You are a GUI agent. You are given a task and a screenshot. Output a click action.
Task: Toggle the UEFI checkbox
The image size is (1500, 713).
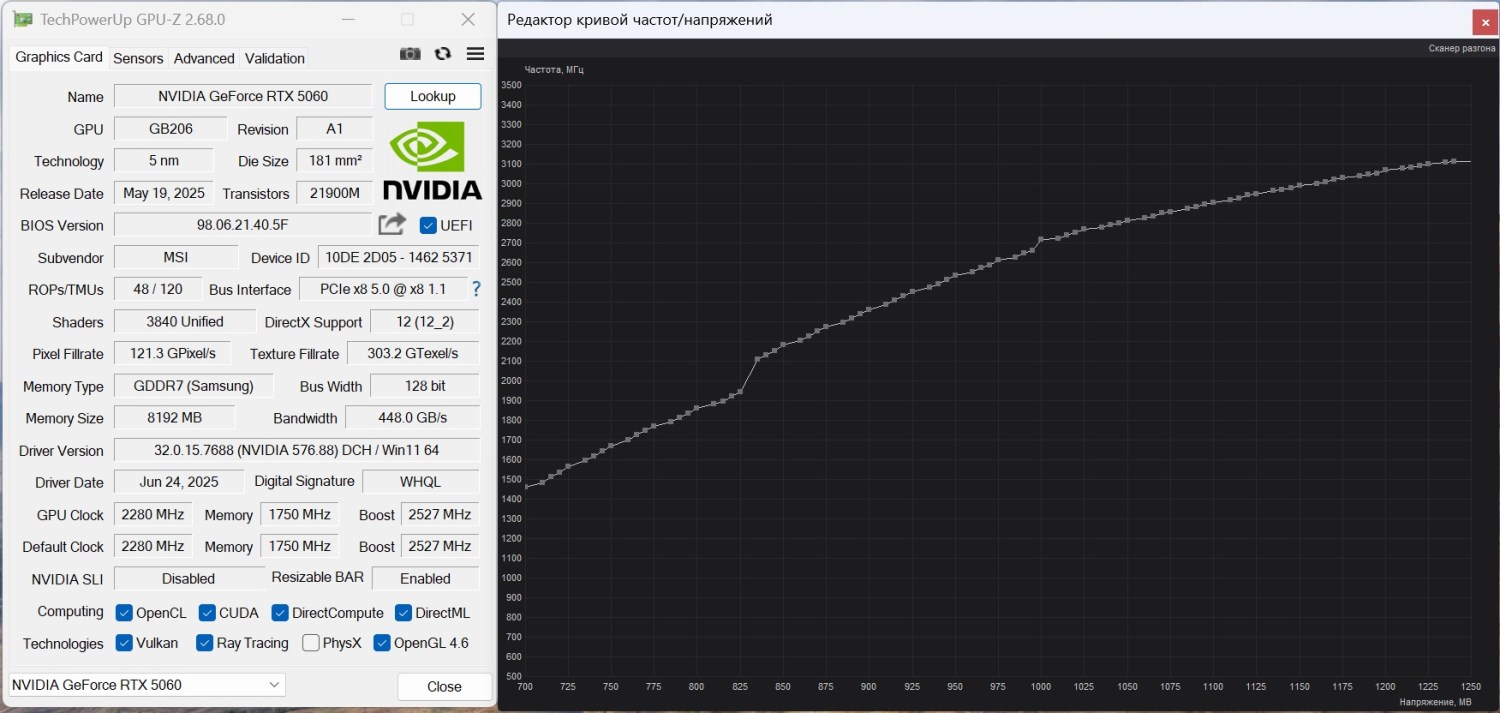429,225
